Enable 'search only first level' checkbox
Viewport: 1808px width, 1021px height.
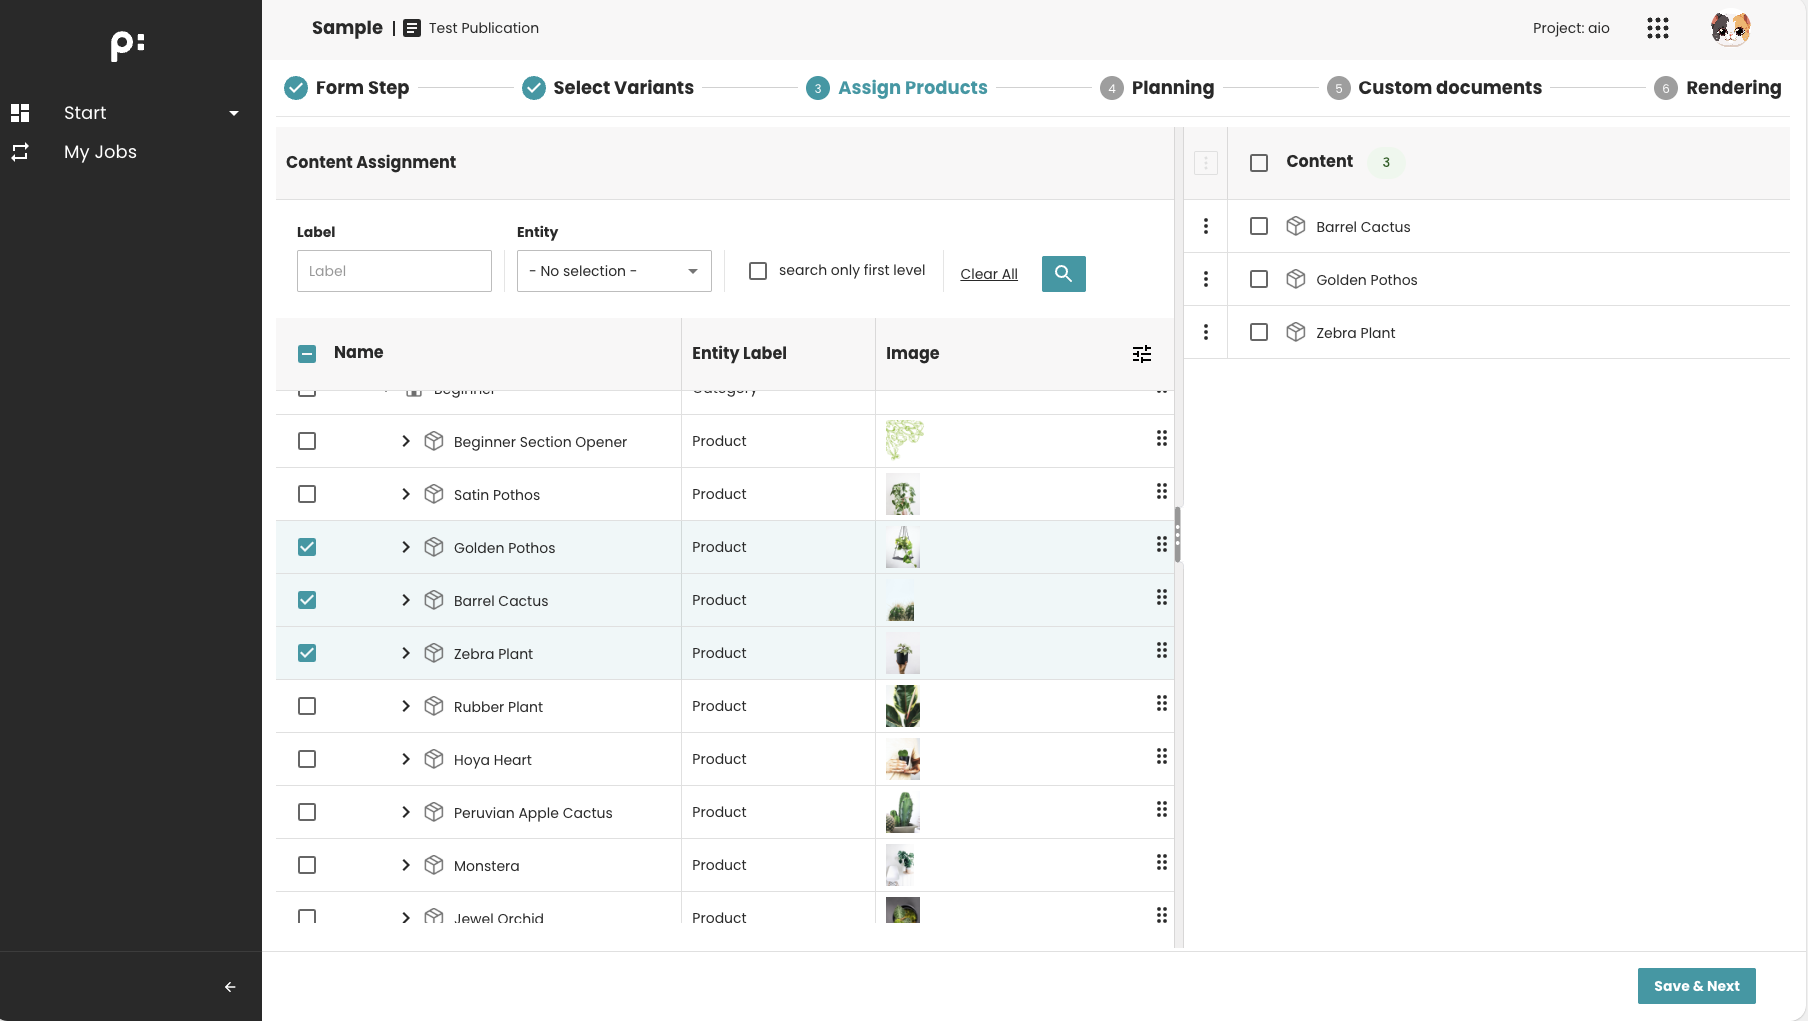click(757, 270)
